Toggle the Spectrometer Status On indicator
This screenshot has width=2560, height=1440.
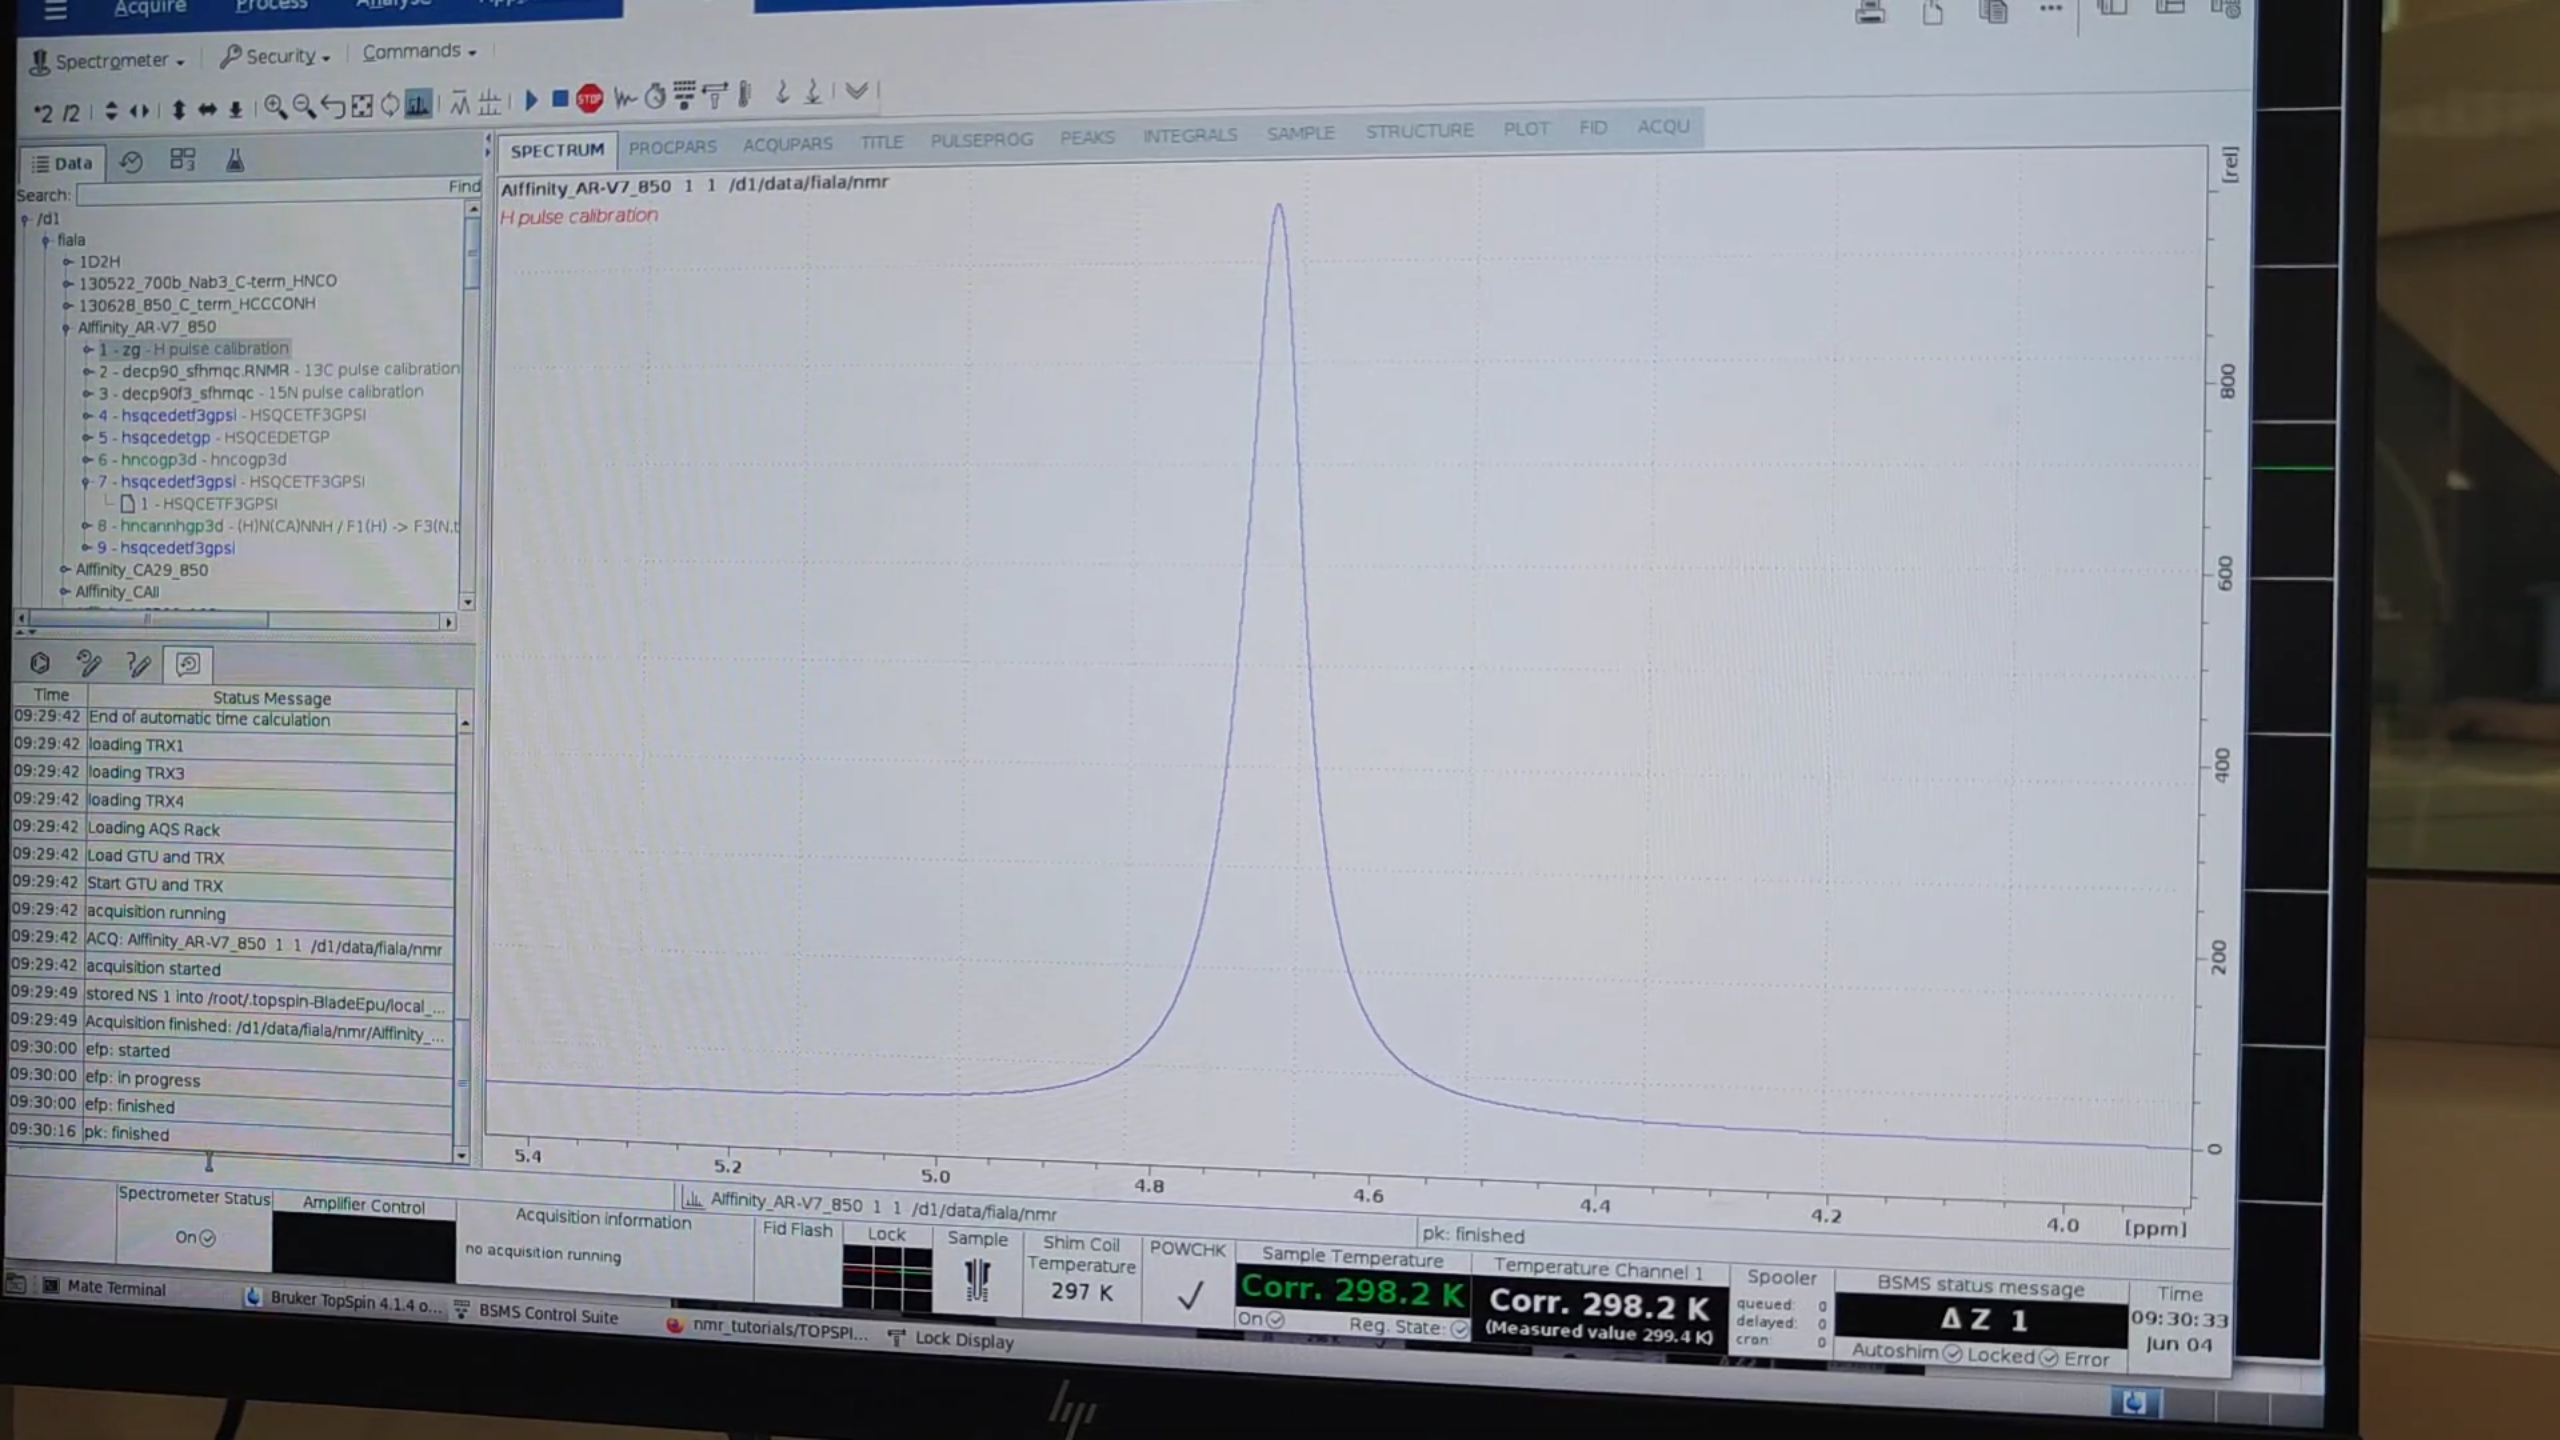196,1237
